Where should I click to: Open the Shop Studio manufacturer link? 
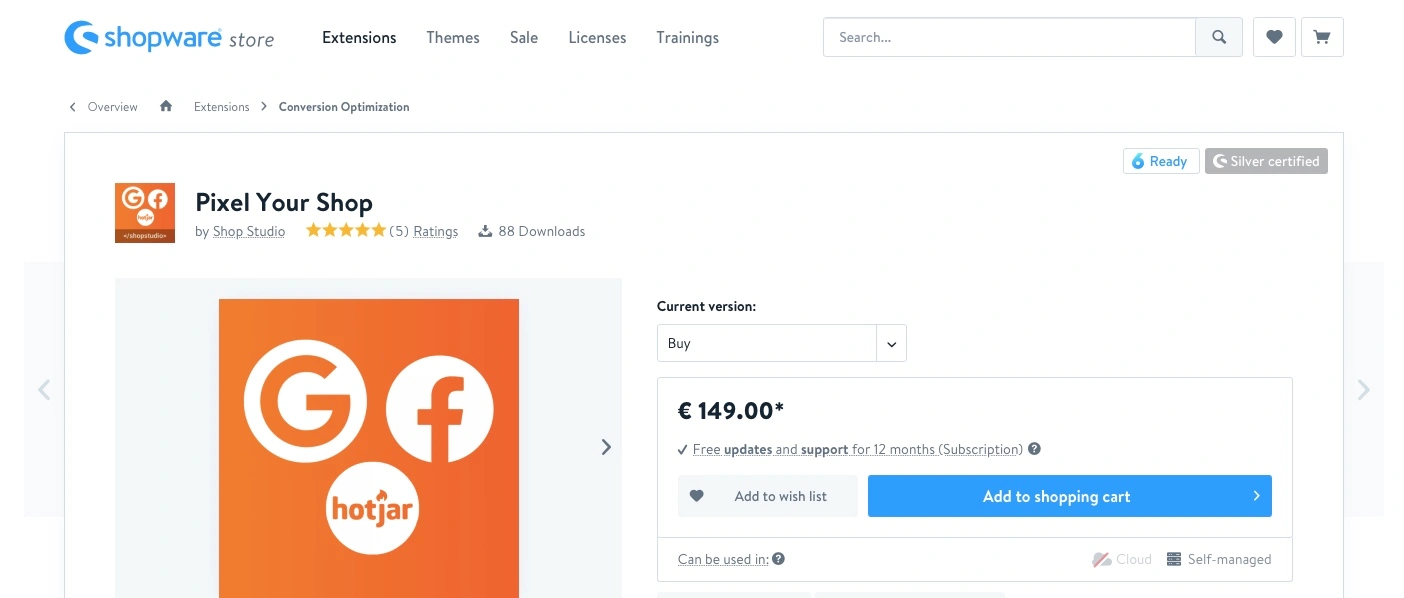249,232
